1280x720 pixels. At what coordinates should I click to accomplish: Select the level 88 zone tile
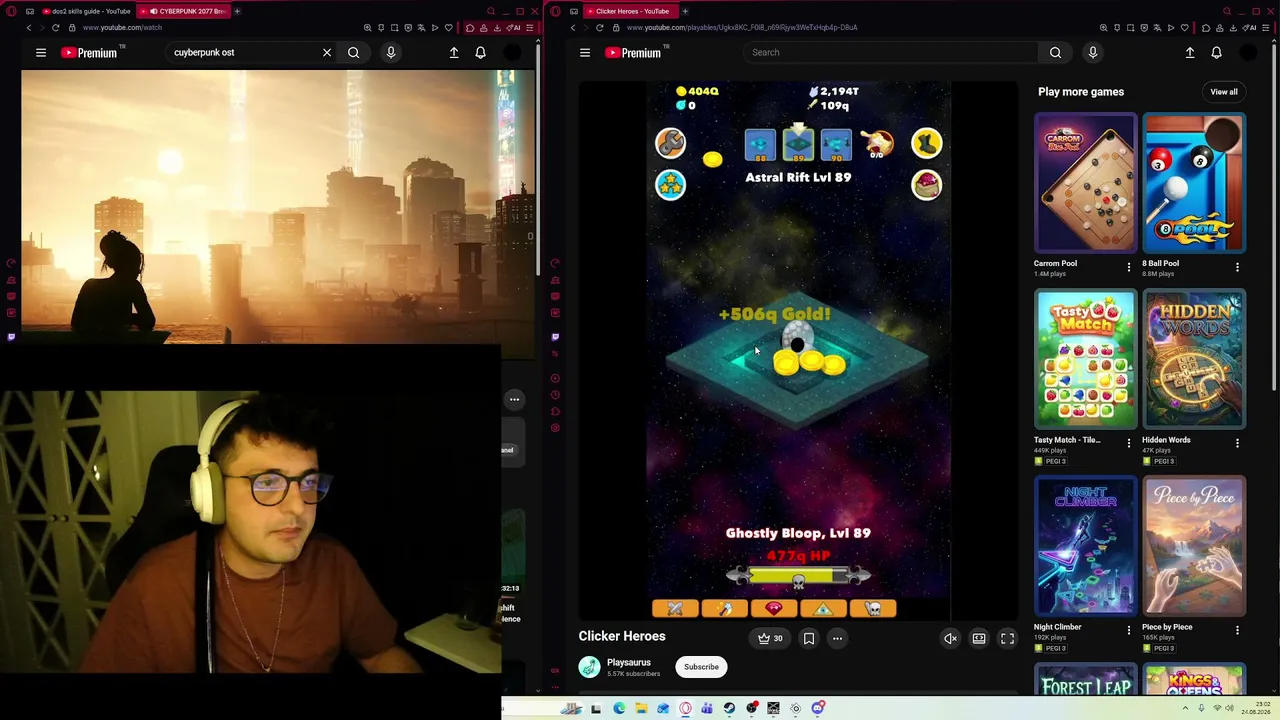pos(760,145)
